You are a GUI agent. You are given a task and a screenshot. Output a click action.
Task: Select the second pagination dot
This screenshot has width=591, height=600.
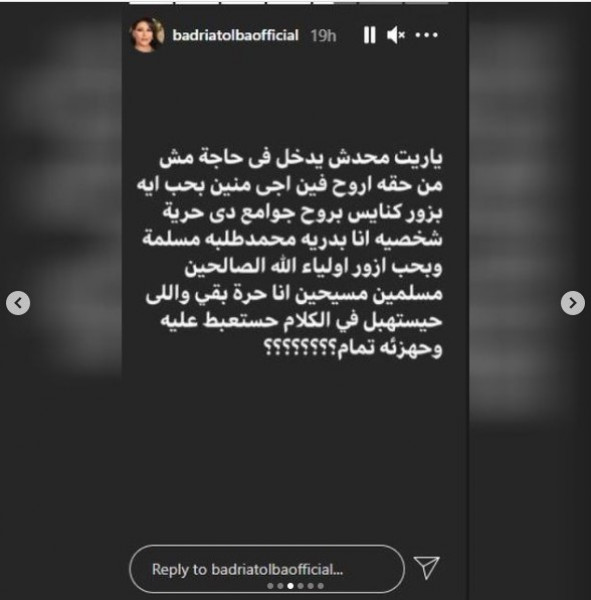pyautogui.click(x=280, y=586)
